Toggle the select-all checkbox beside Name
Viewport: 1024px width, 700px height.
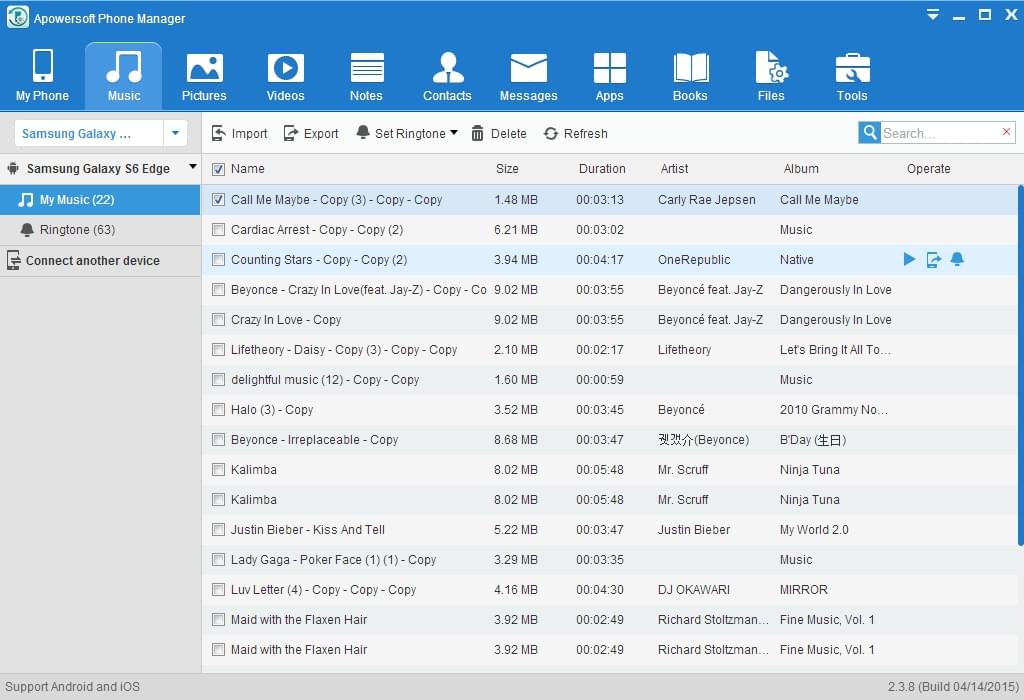[219, 169]
